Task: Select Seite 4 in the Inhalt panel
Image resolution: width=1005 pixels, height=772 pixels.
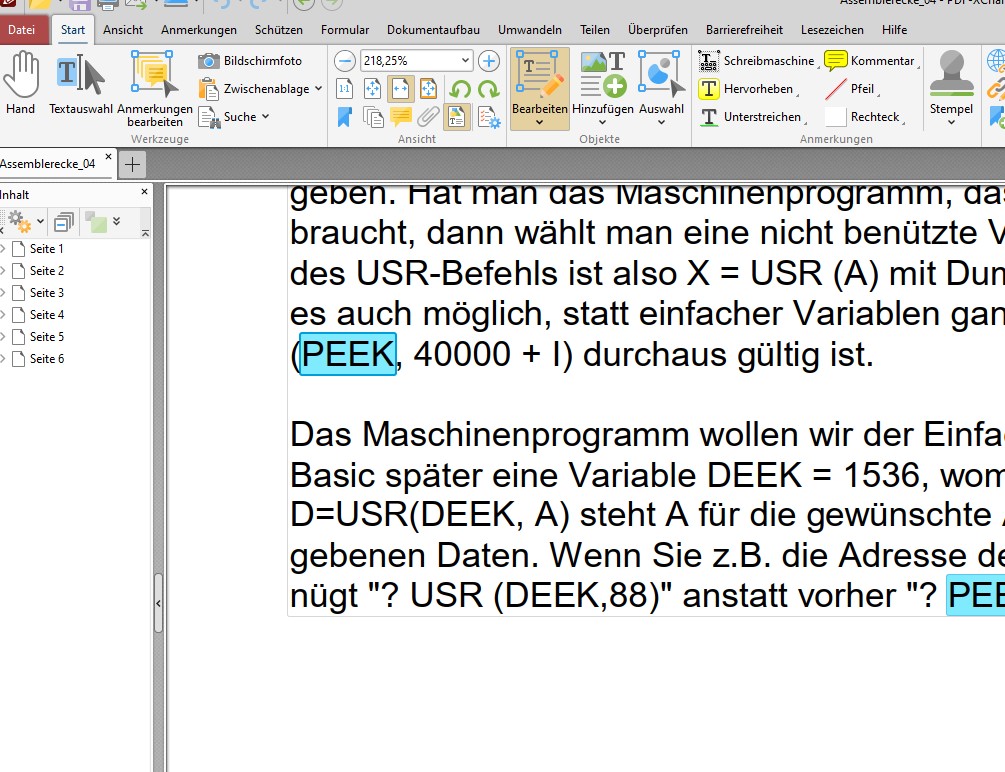Action: point(46,315)
